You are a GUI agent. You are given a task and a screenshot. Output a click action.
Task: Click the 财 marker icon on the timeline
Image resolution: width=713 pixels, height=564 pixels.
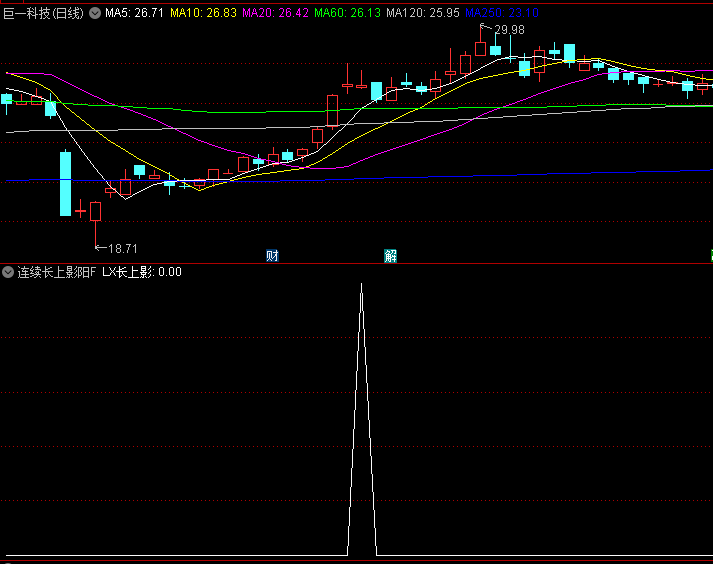[272, 256]
